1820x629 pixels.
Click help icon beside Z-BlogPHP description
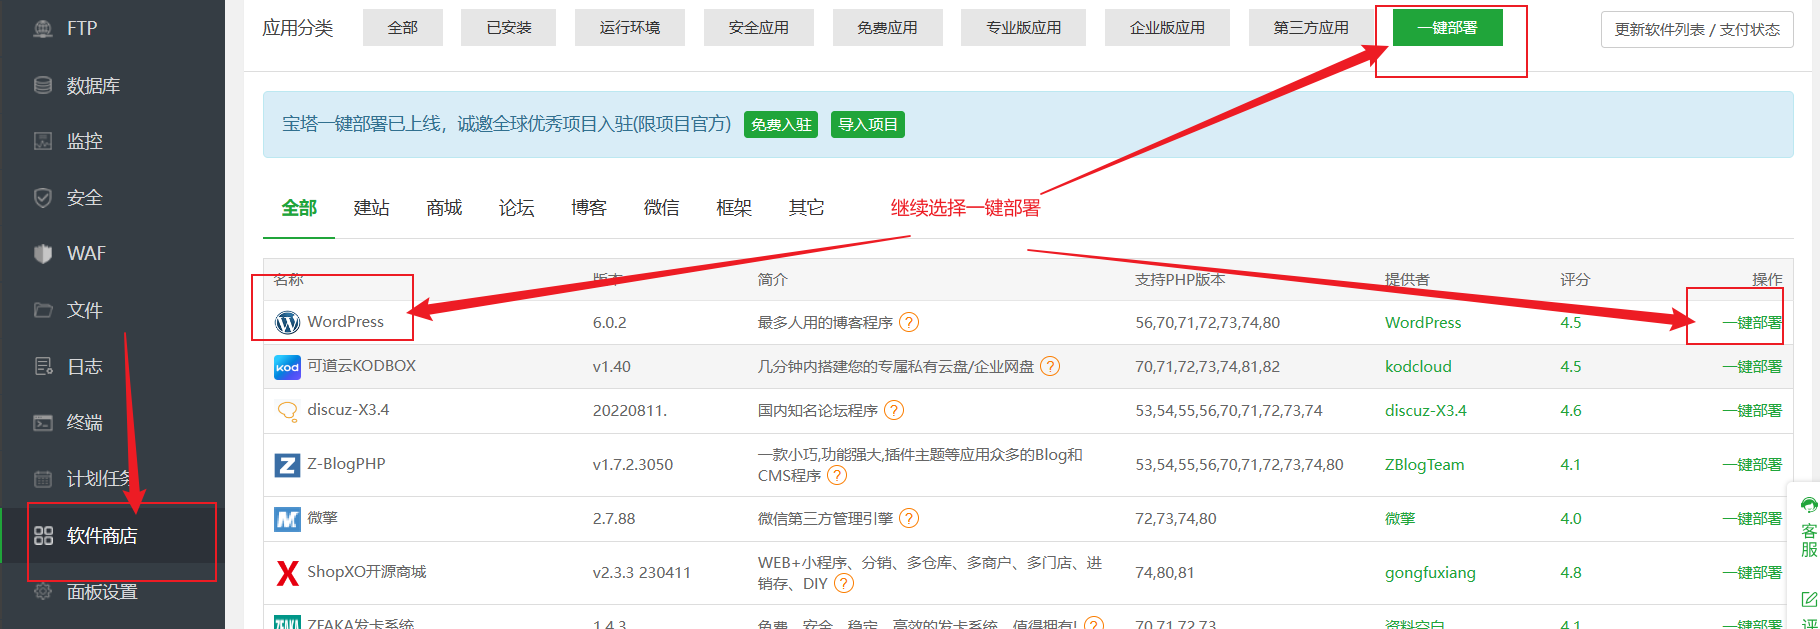click(x=837, y=476)
